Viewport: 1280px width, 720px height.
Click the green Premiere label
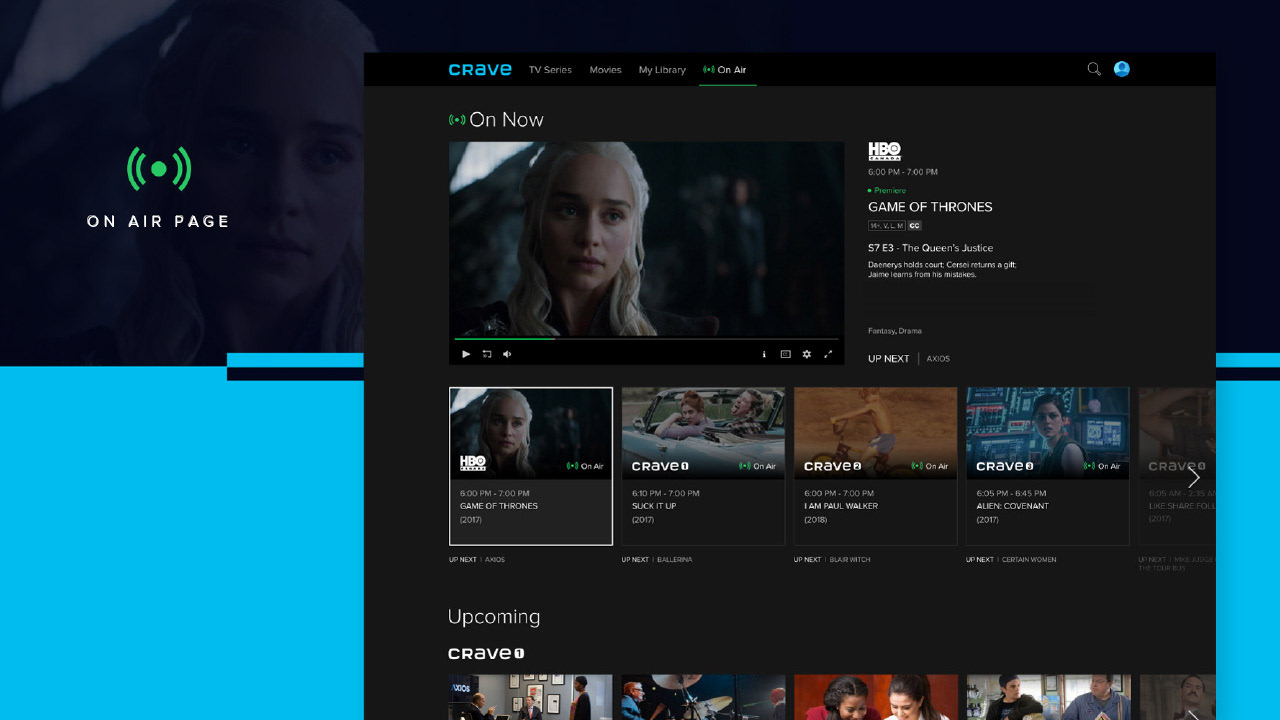887,190
